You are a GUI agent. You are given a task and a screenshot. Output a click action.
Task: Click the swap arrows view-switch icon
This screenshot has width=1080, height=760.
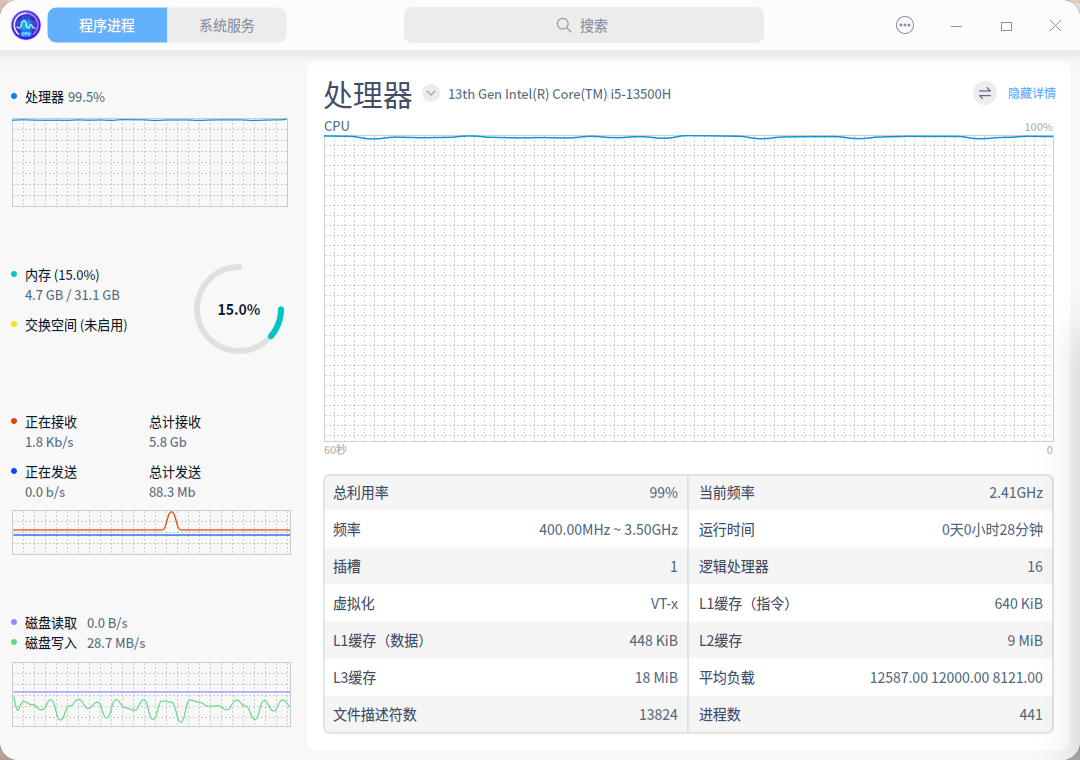coord(984,92)
